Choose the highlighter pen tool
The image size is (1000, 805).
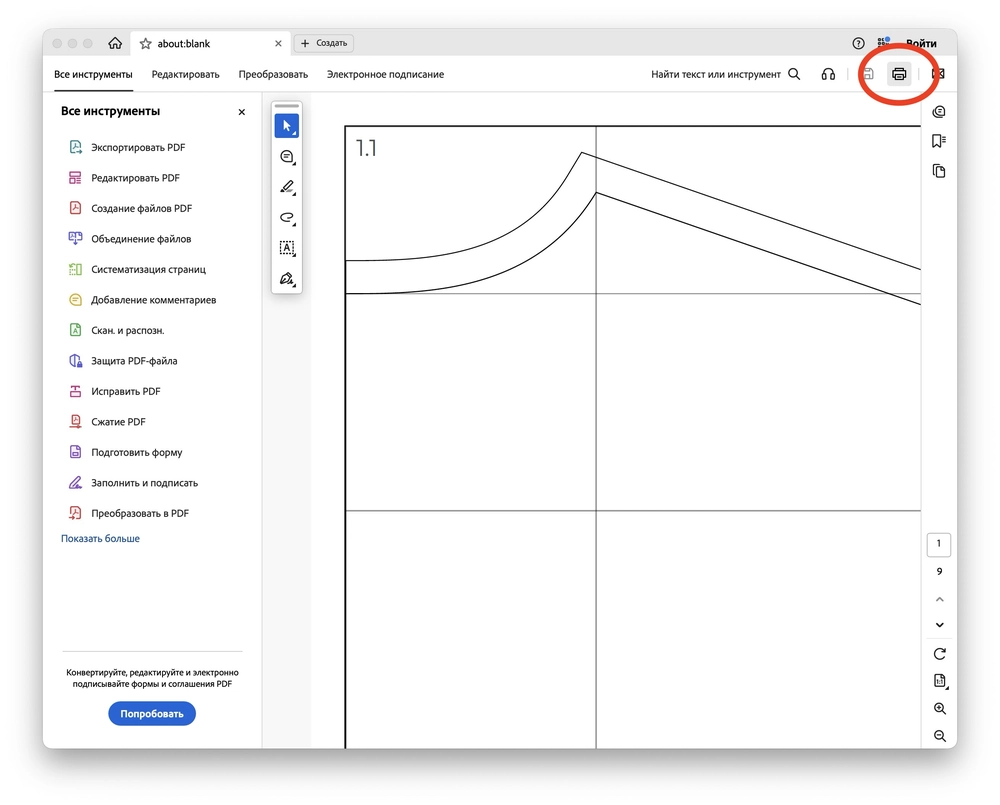287,188
